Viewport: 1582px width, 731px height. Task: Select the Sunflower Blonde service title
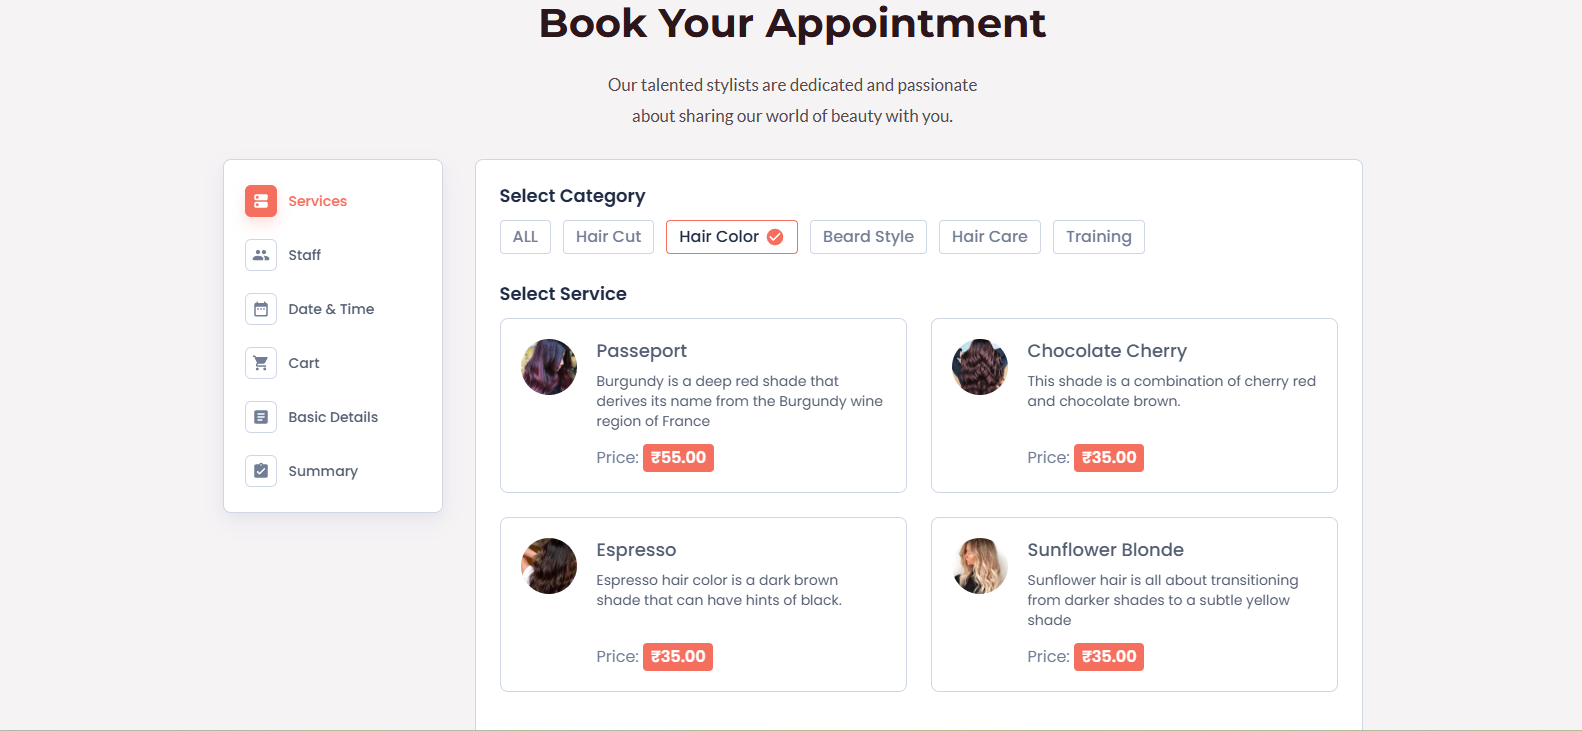click(x=1105, y=550)
